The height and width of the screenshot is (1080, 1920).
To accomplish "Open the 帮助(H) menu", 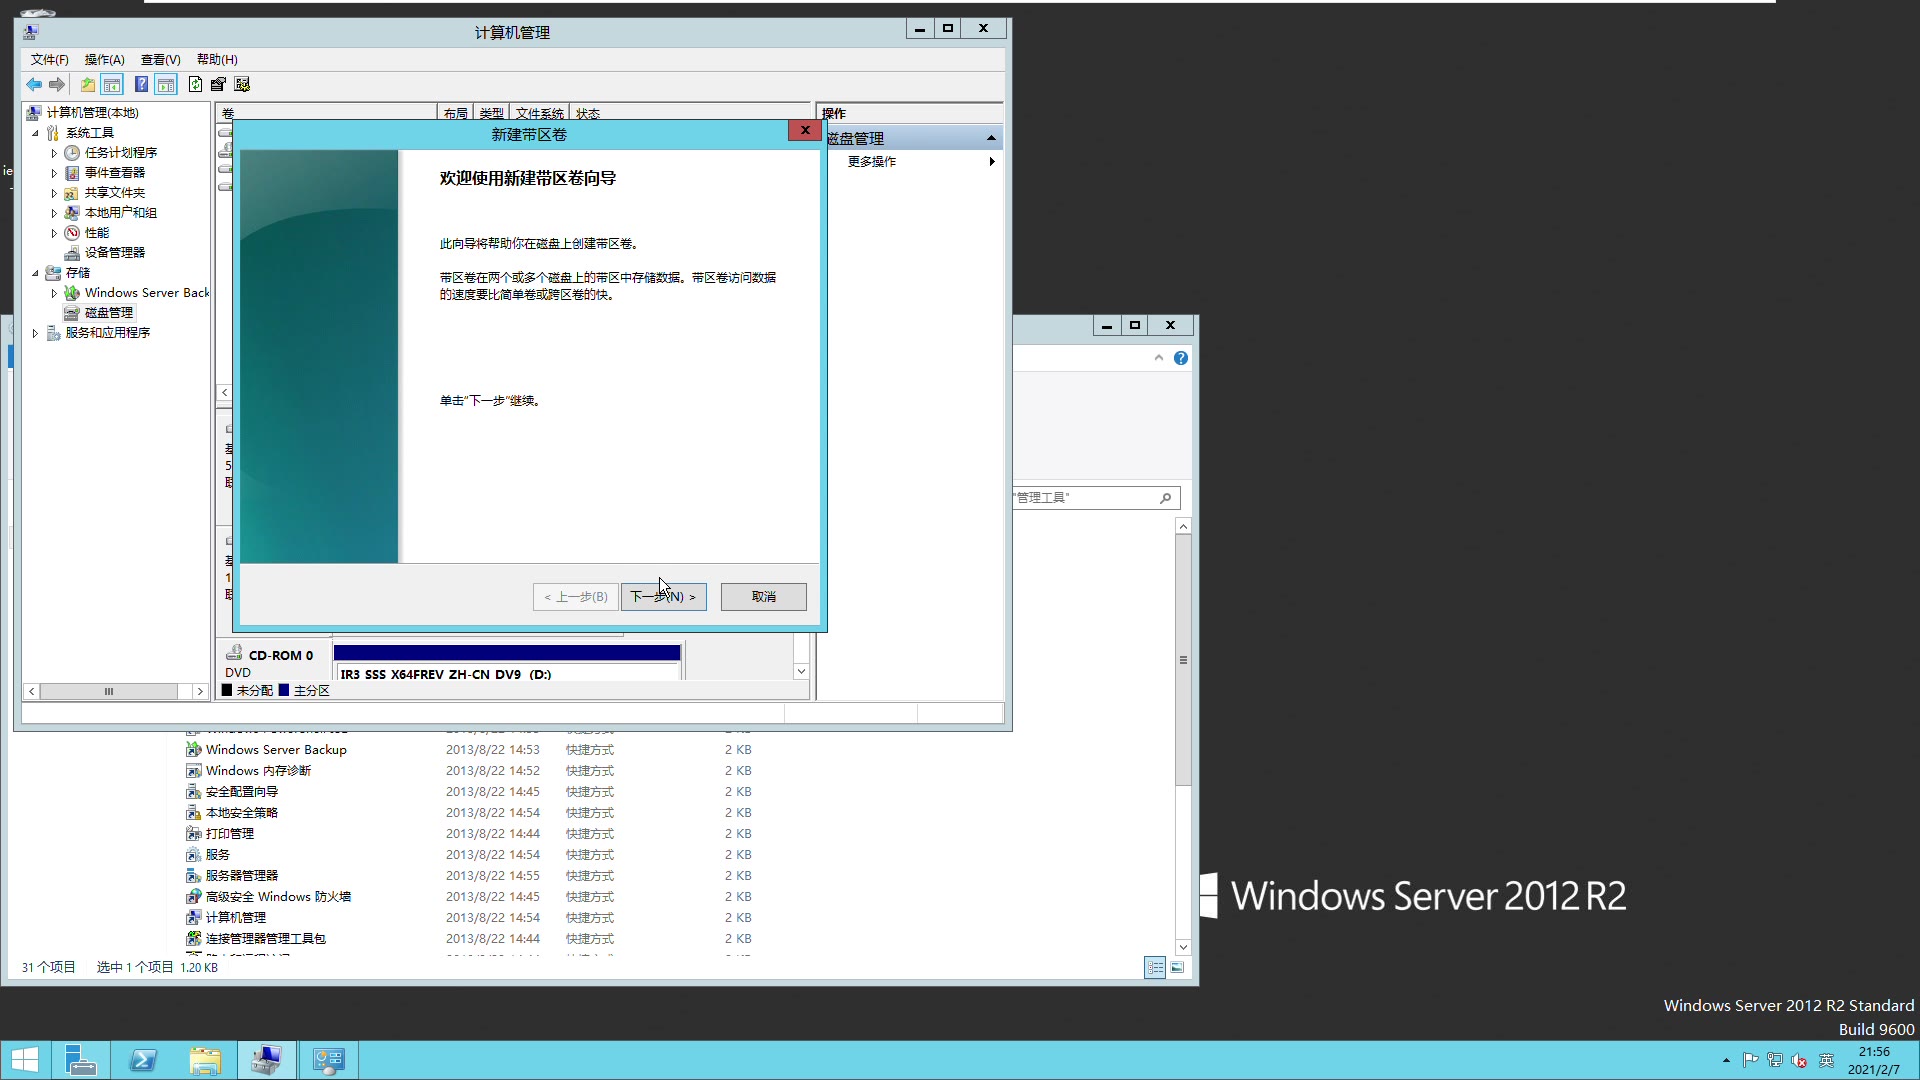I will tap(217, 60).
